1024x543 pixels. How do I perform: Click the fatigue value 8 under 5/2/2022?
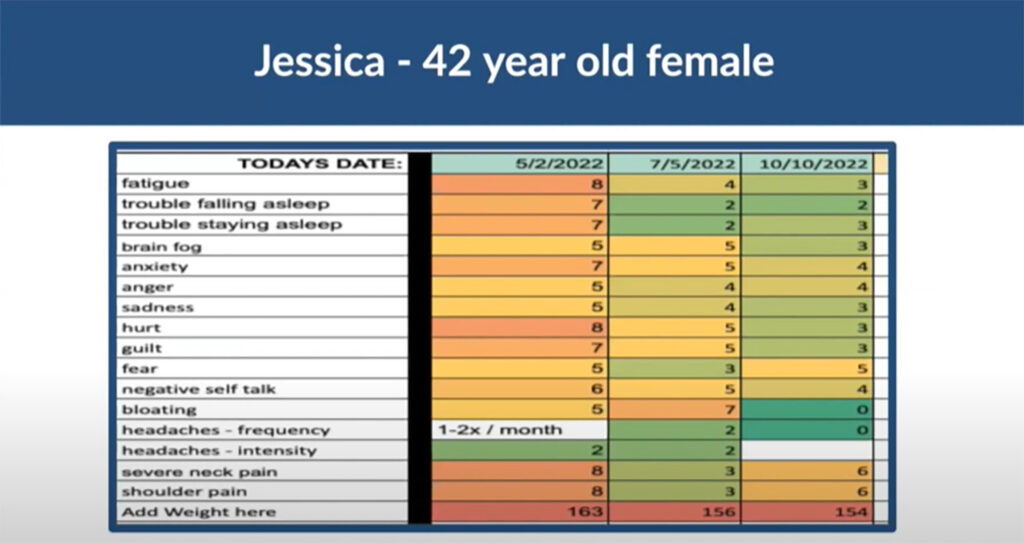(520, 184)
